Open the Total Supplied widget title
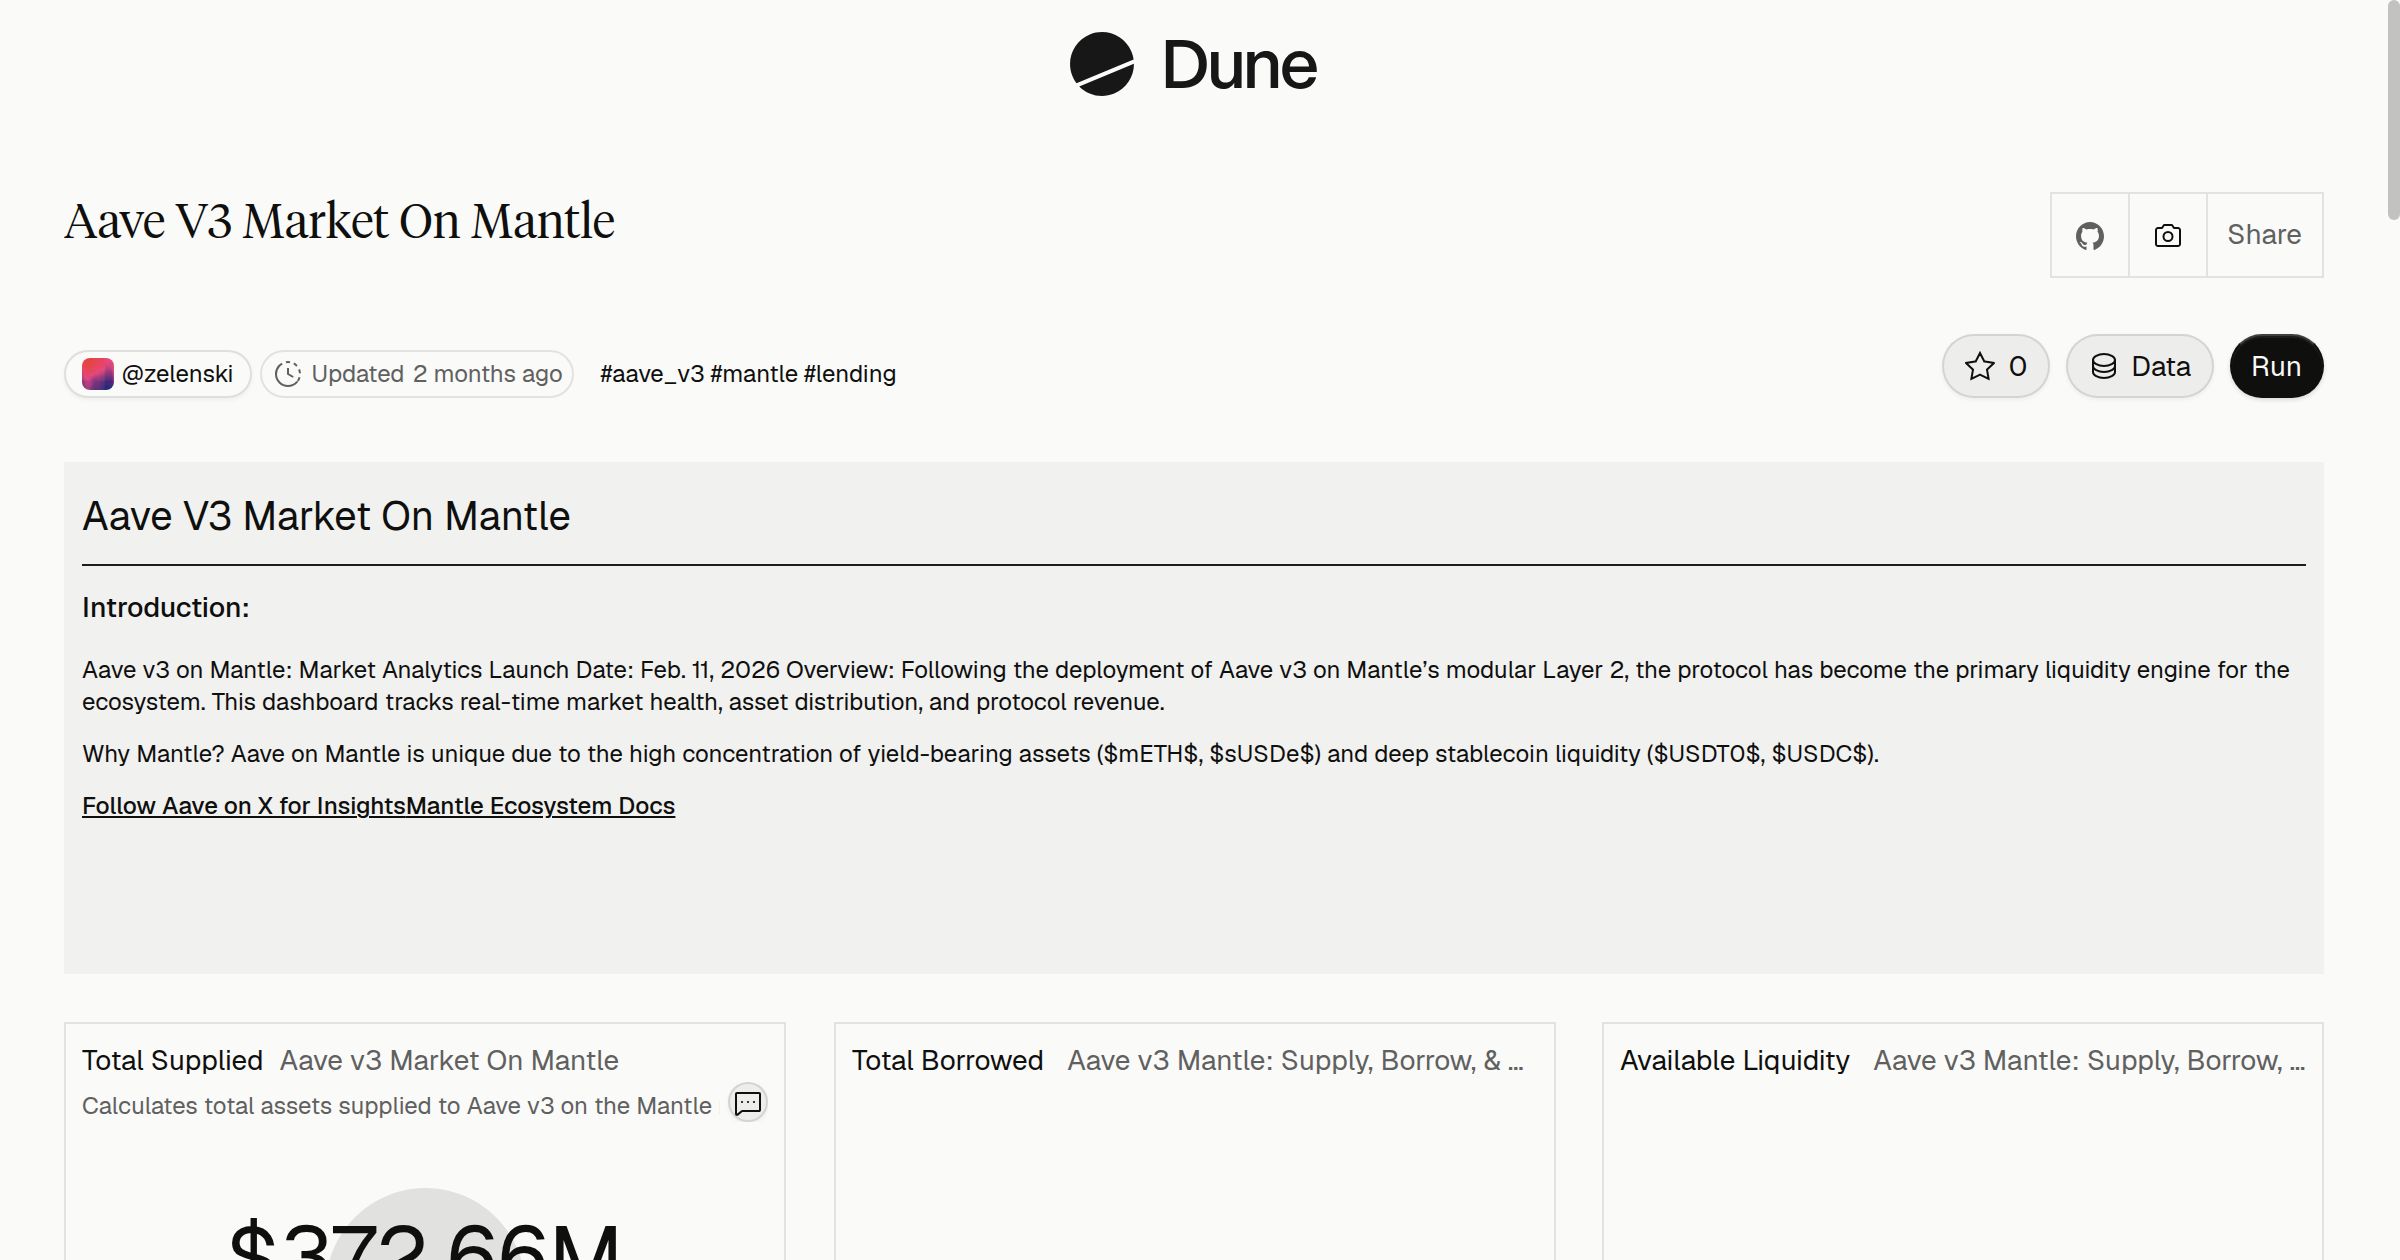Image resolution: width=2400 pixels, height=1260 pixels. tap(172, 1060)
